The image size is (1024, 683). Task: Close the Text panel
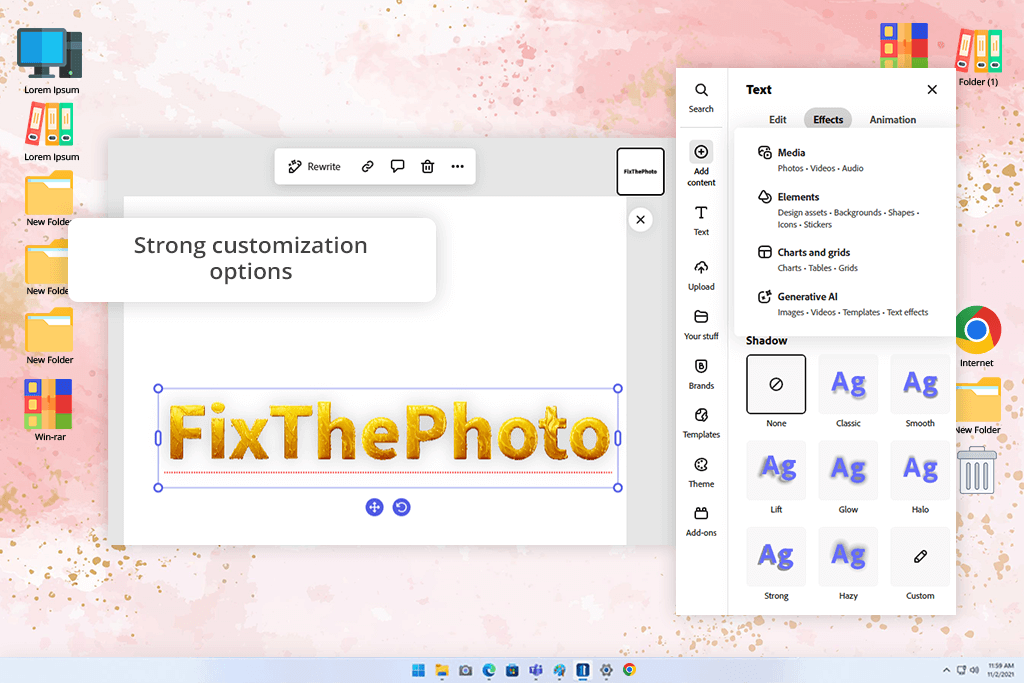932,89
